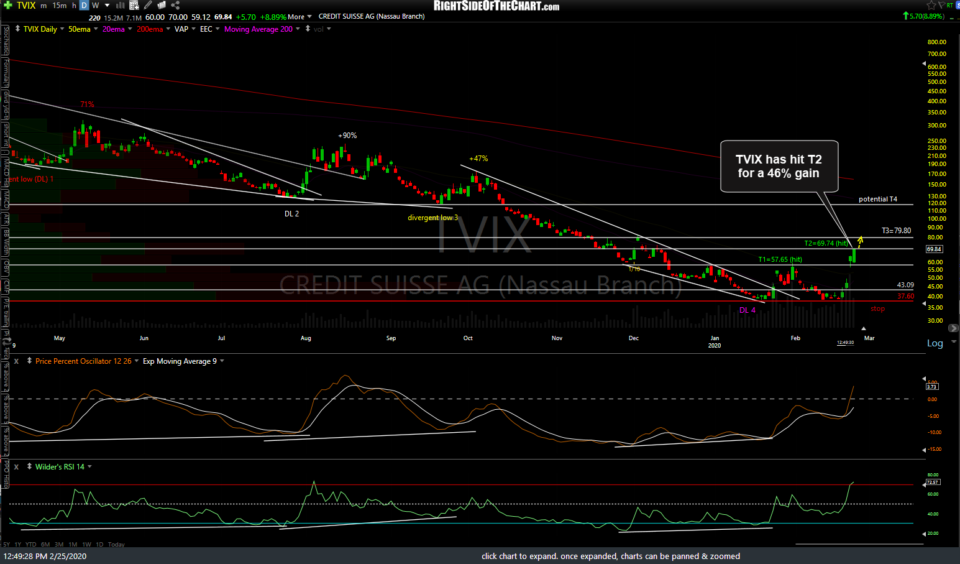Switch to the 15m timeframe
The width and height of the screenshot is (960, 564).
(59, 6)
